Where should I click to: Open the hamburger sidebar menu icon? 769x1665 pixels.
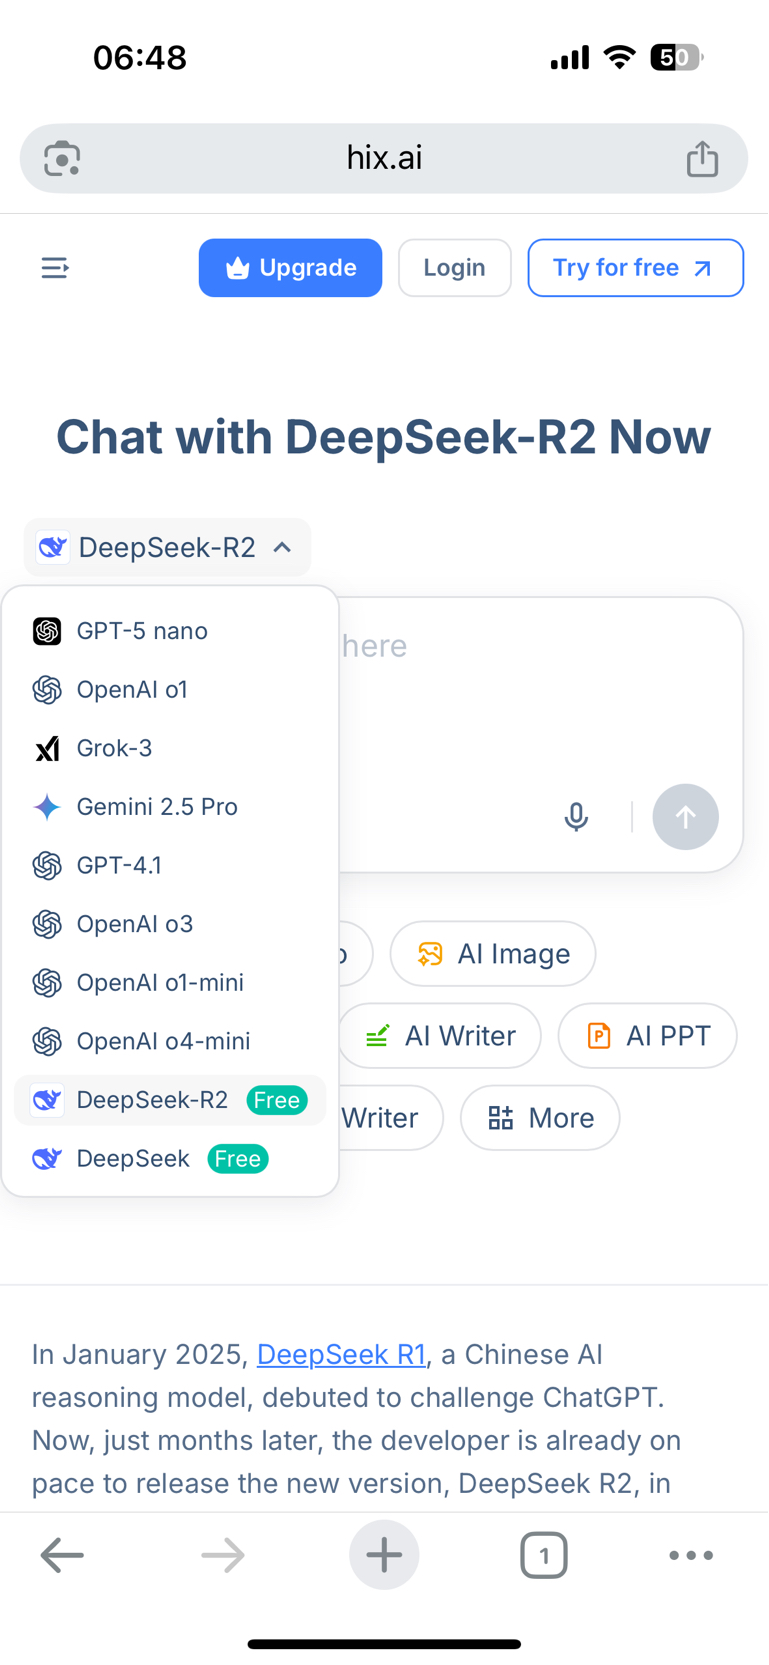55,268
